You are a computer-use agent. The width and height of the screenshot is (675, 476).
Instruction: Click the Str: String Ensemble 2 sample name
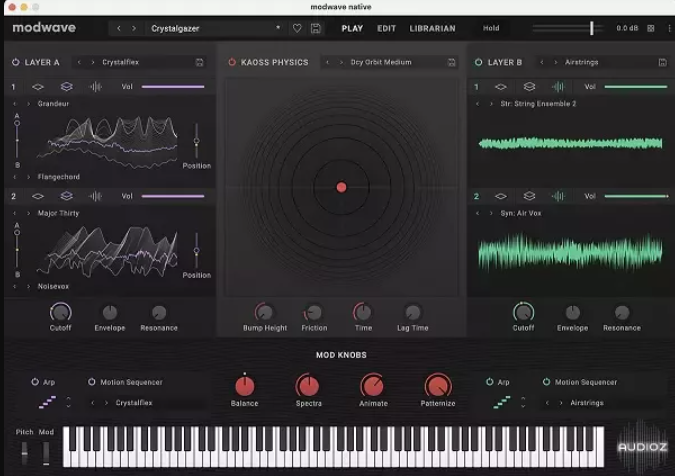(538, 104)
